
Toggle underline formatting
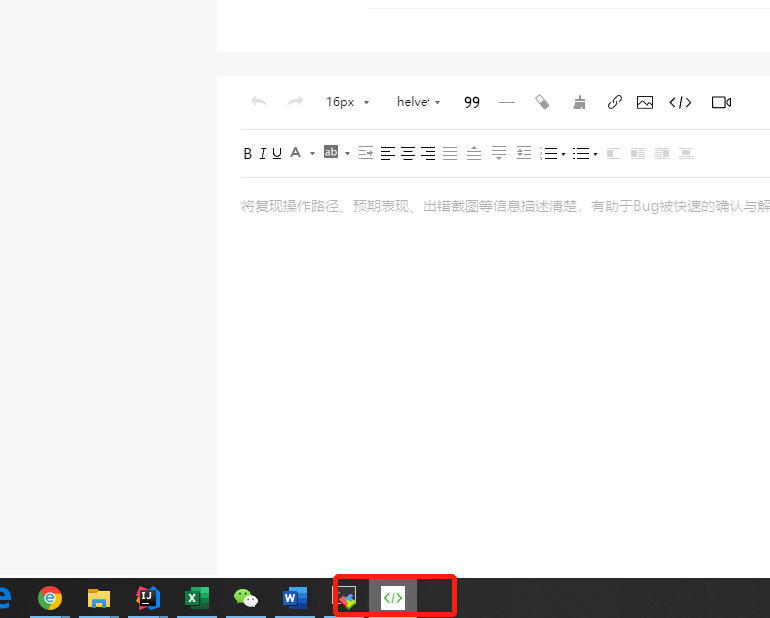click(277, 154)
